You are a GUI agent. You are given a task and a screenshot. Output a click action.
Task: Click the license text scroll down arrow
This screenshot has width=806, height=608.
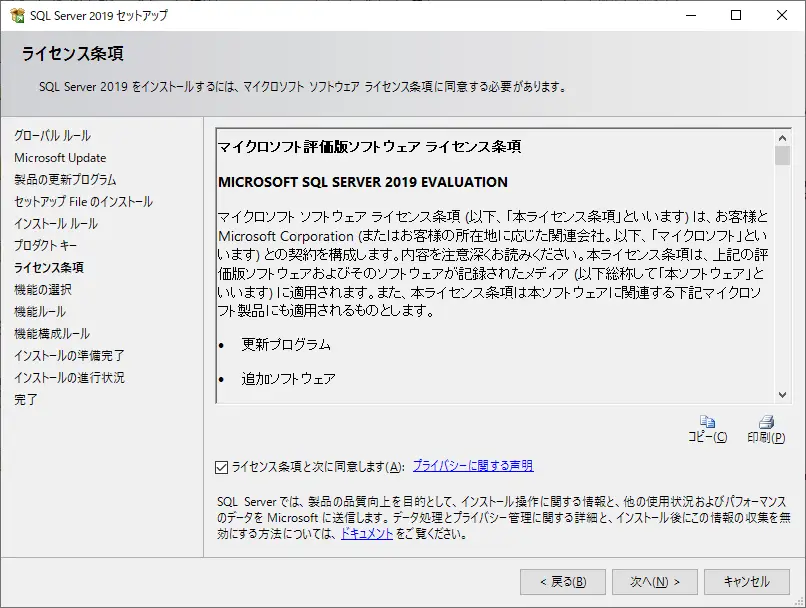[x=782, y=395]
